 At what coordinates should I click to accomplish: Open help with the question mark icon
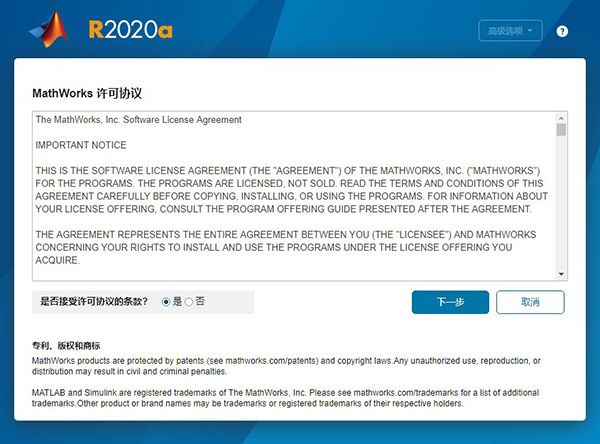(562, 31)
